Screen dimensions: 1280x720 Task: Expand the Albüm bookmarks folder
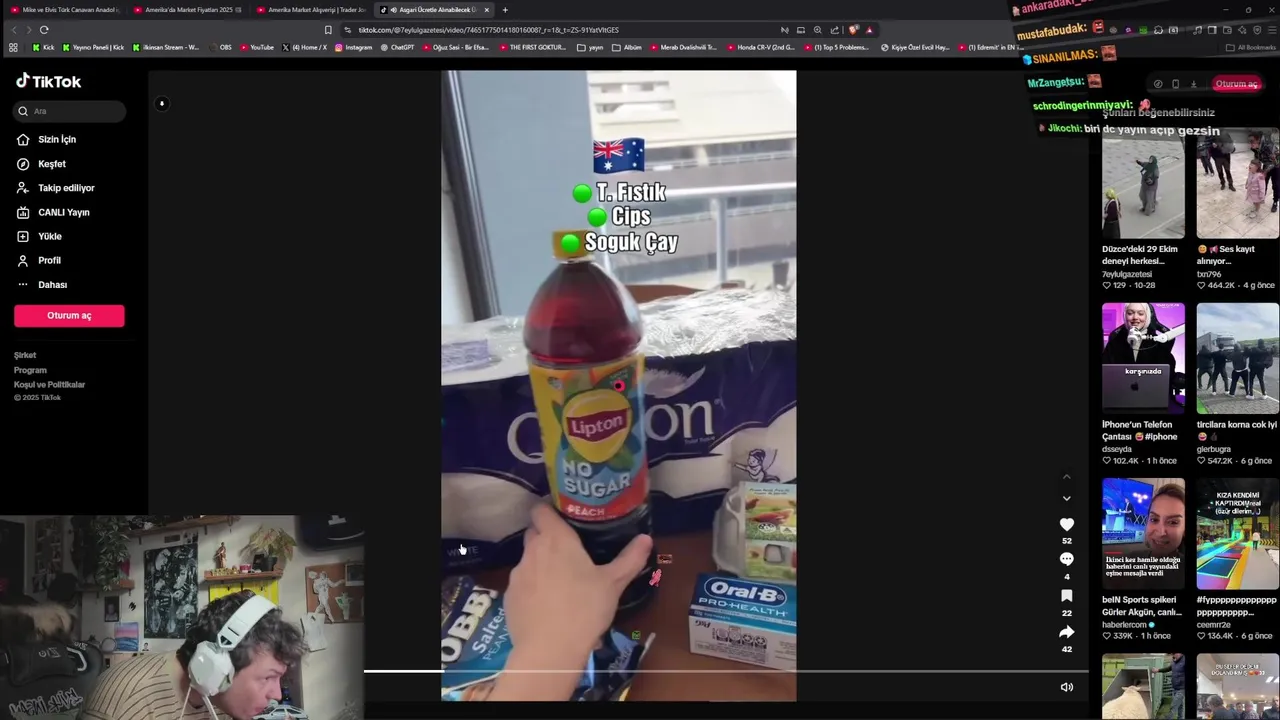[x=627, y=47]
